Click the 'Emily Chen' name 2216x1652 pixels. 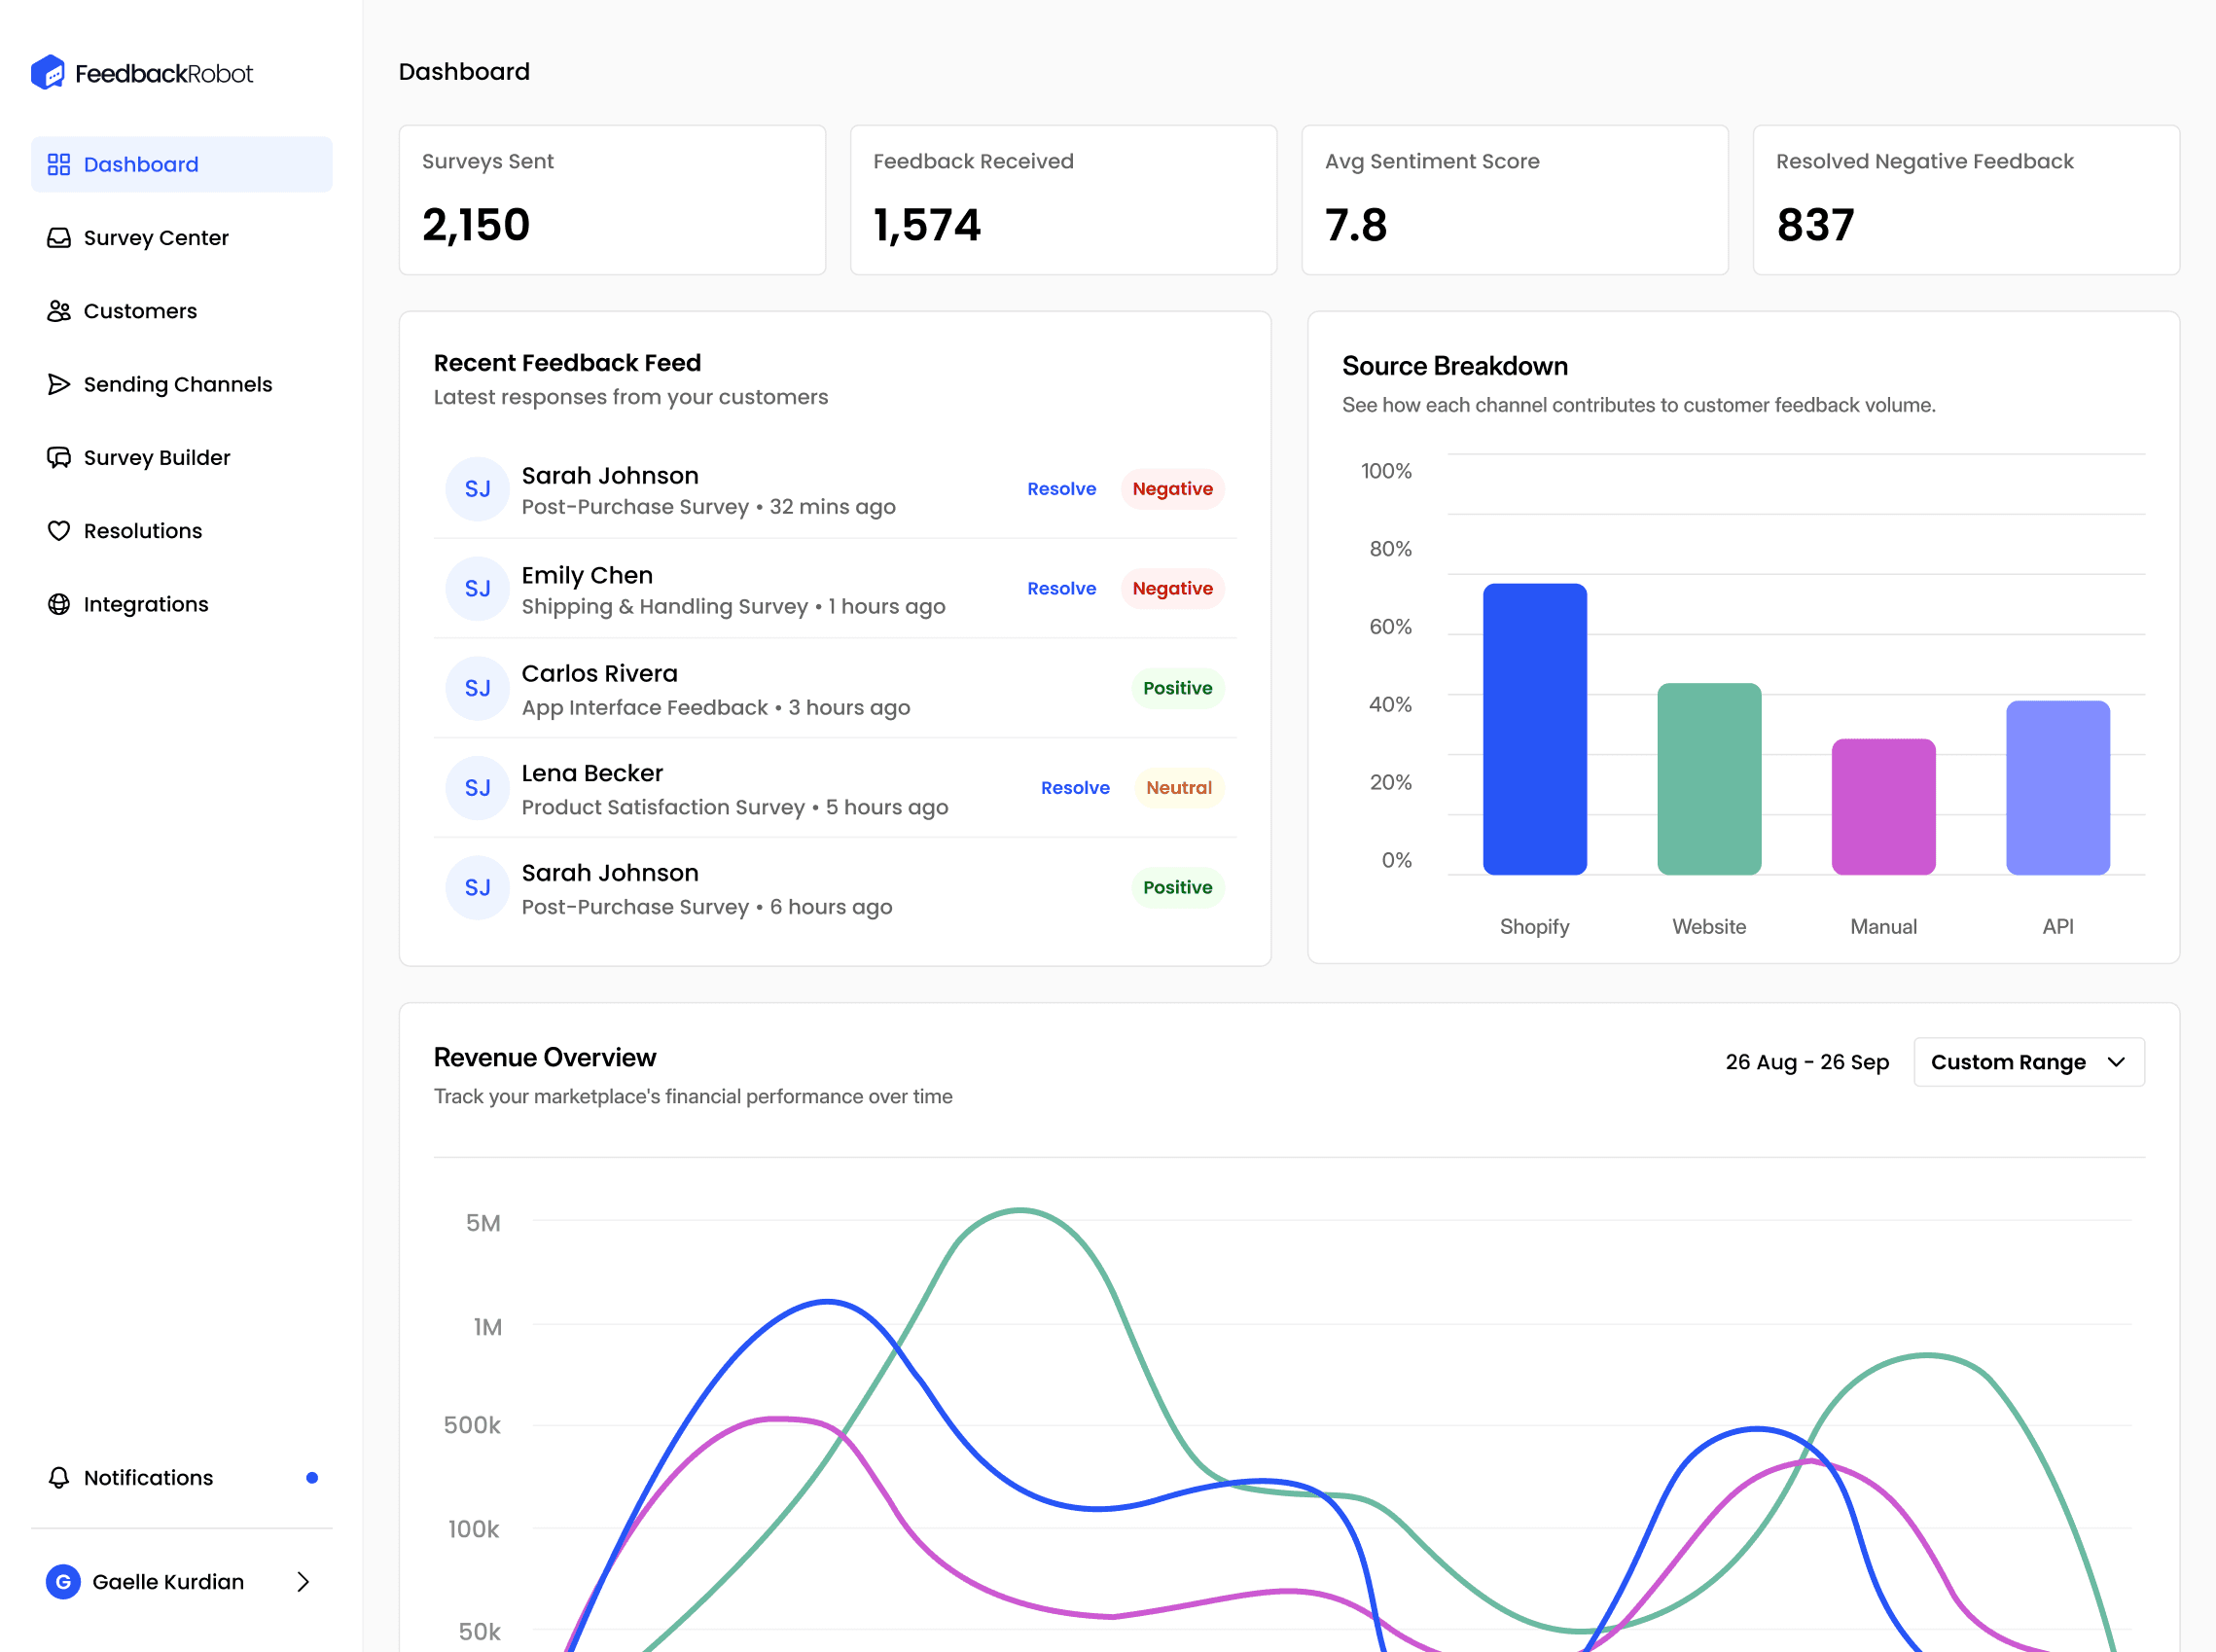click(587, 575)
